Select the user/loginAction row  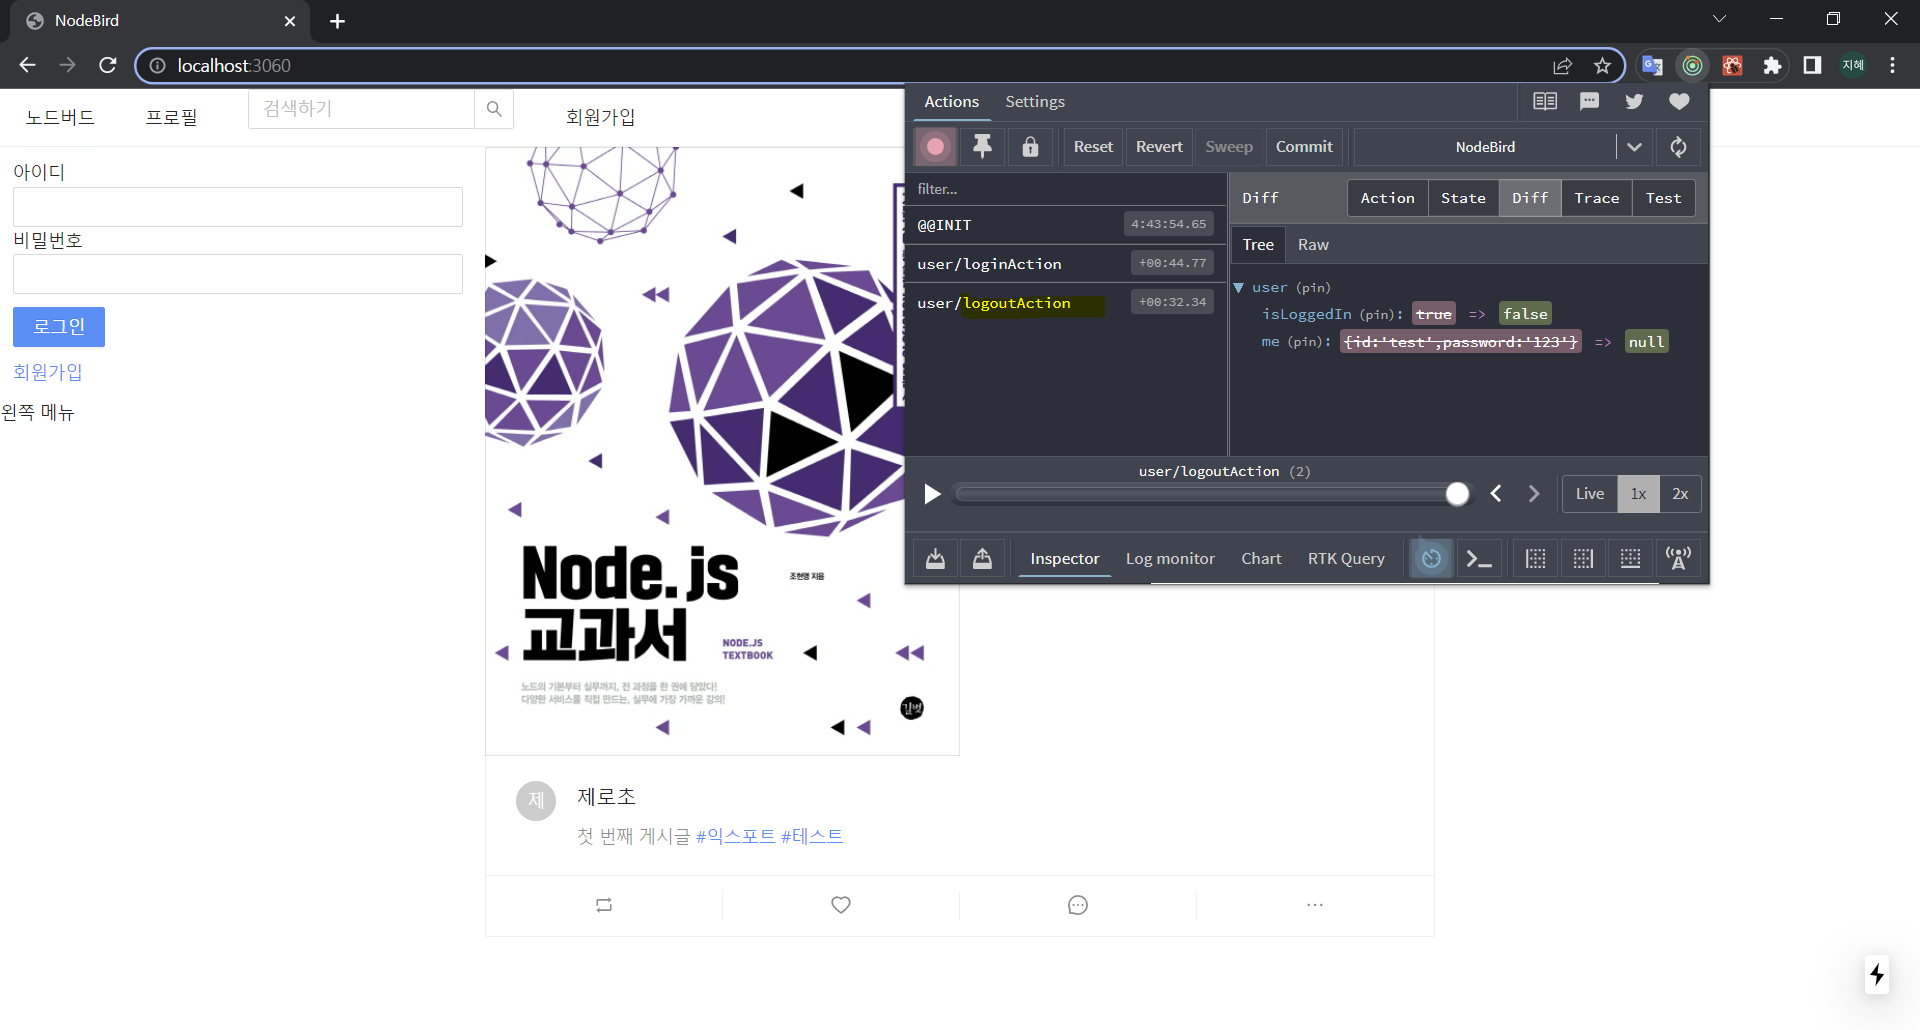(1066, 264)
